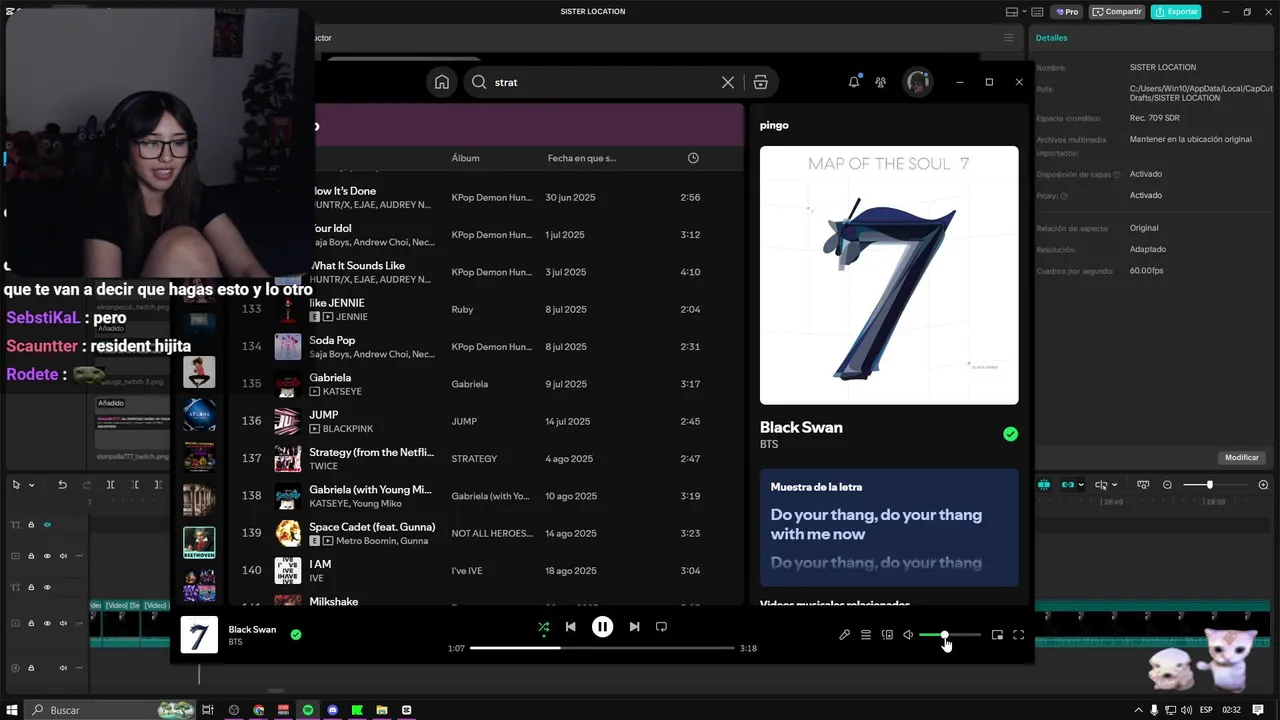This screenshot has height=720, width=1280.
Task: Open BTS artist link under Black Swan title
Action: [x=769, y=444]
